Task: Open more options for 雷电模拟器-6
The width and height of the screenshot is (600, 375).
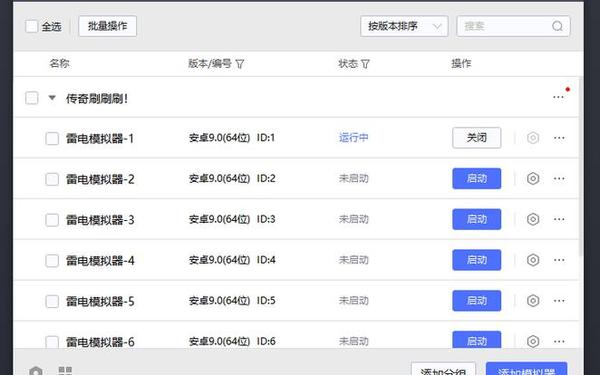Action: [559, 341]
